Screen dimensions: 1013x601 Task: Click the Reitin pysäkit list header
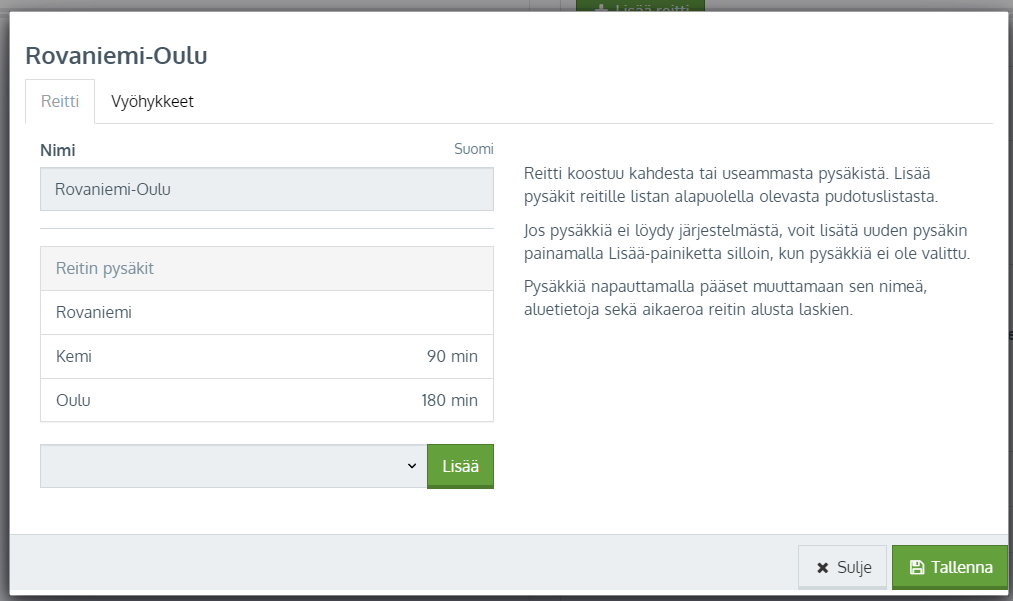tap(266, 269)
